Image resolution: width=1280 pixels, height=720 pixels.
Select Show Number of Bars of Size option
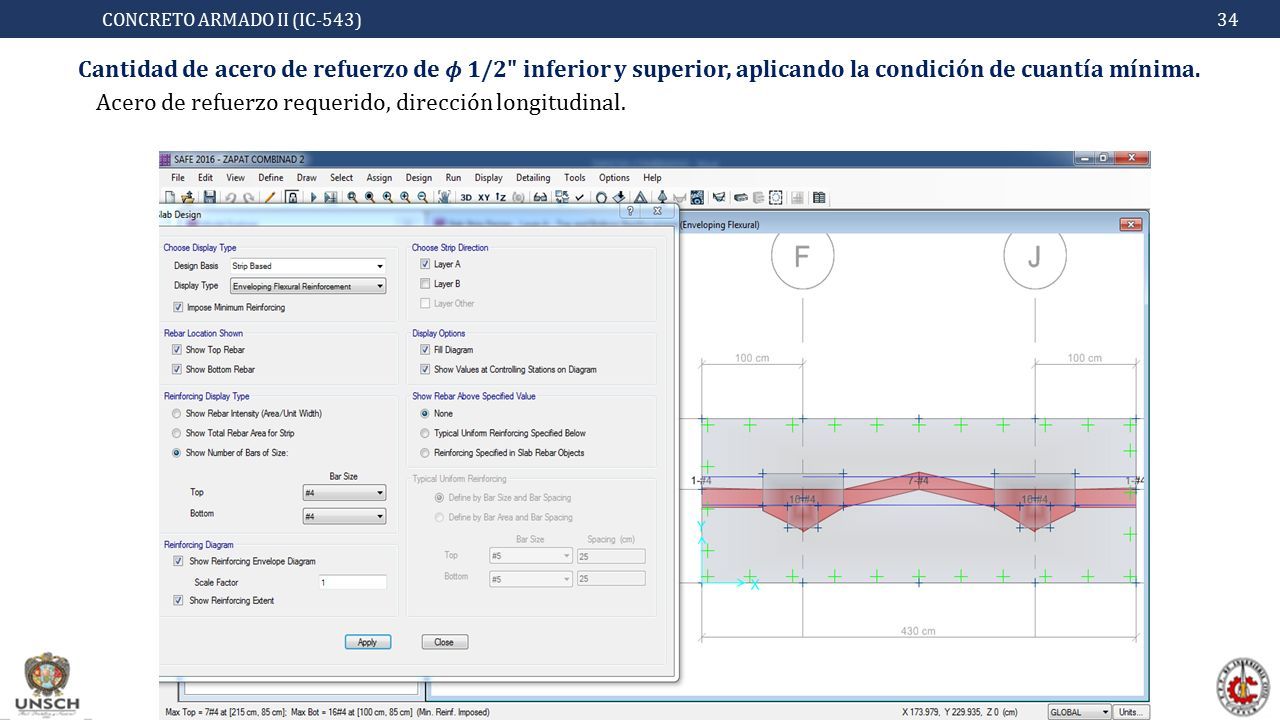pos(177,452)
